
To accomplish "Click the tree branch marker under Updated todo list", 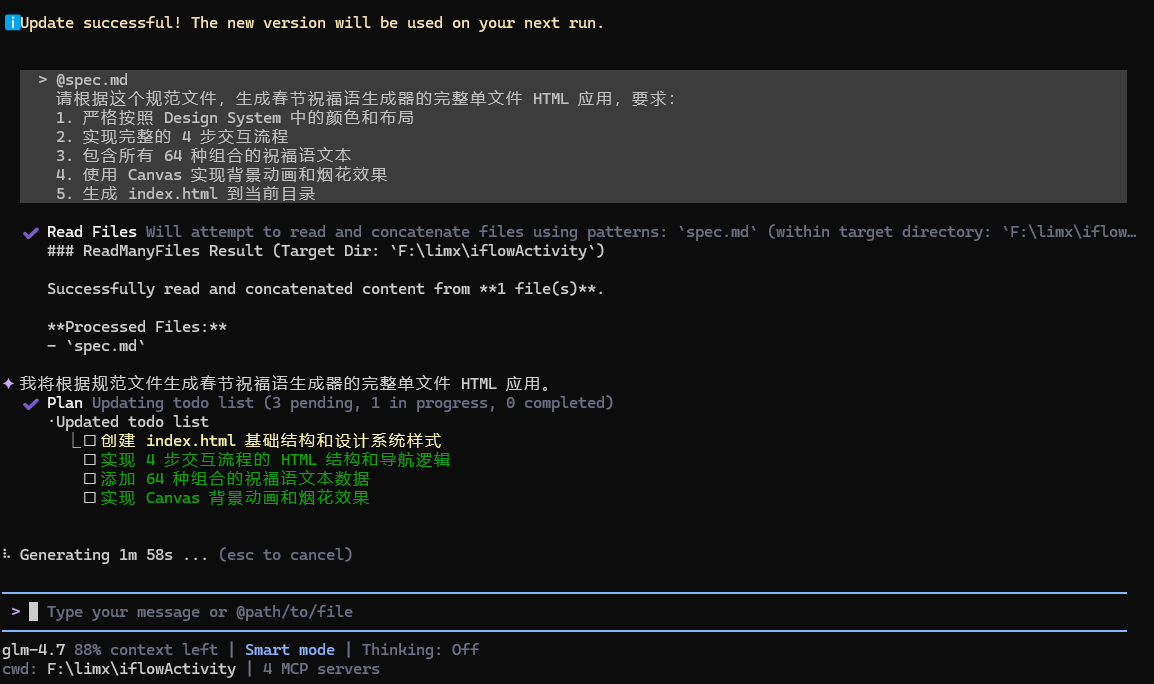I will (x=76, y=441).
